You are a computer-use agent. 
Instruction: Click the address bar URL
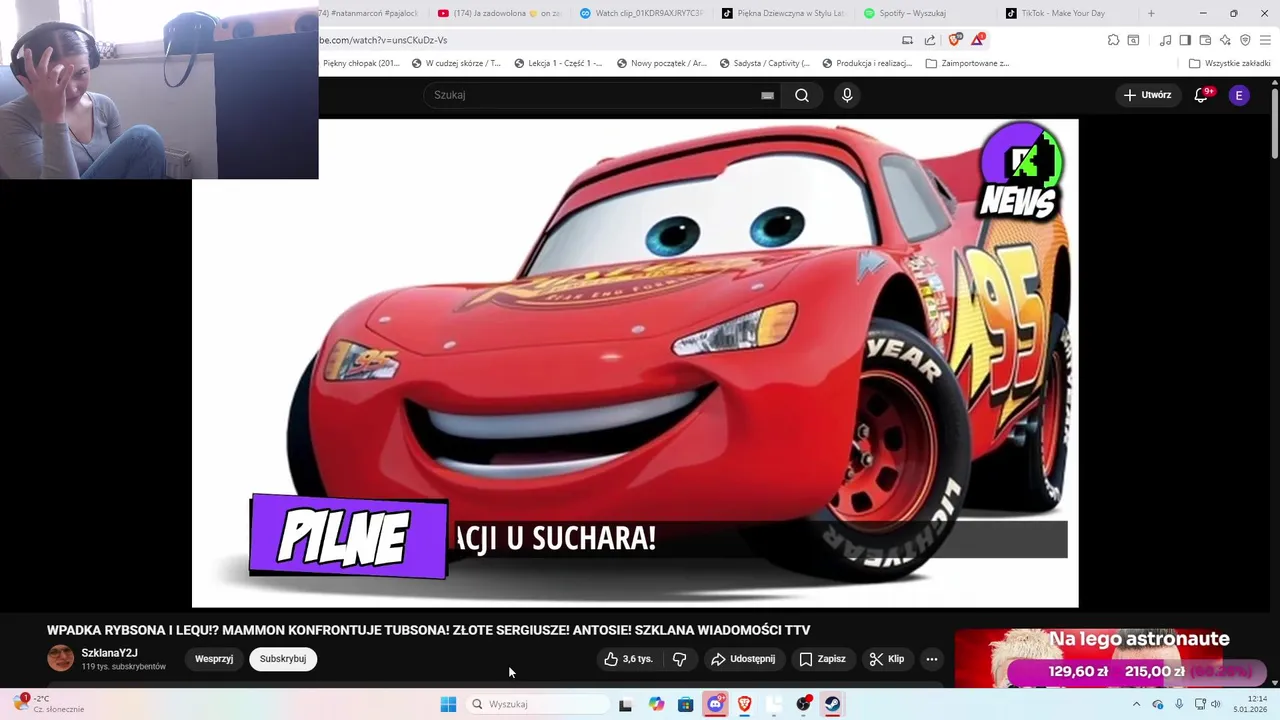(383, 40)
